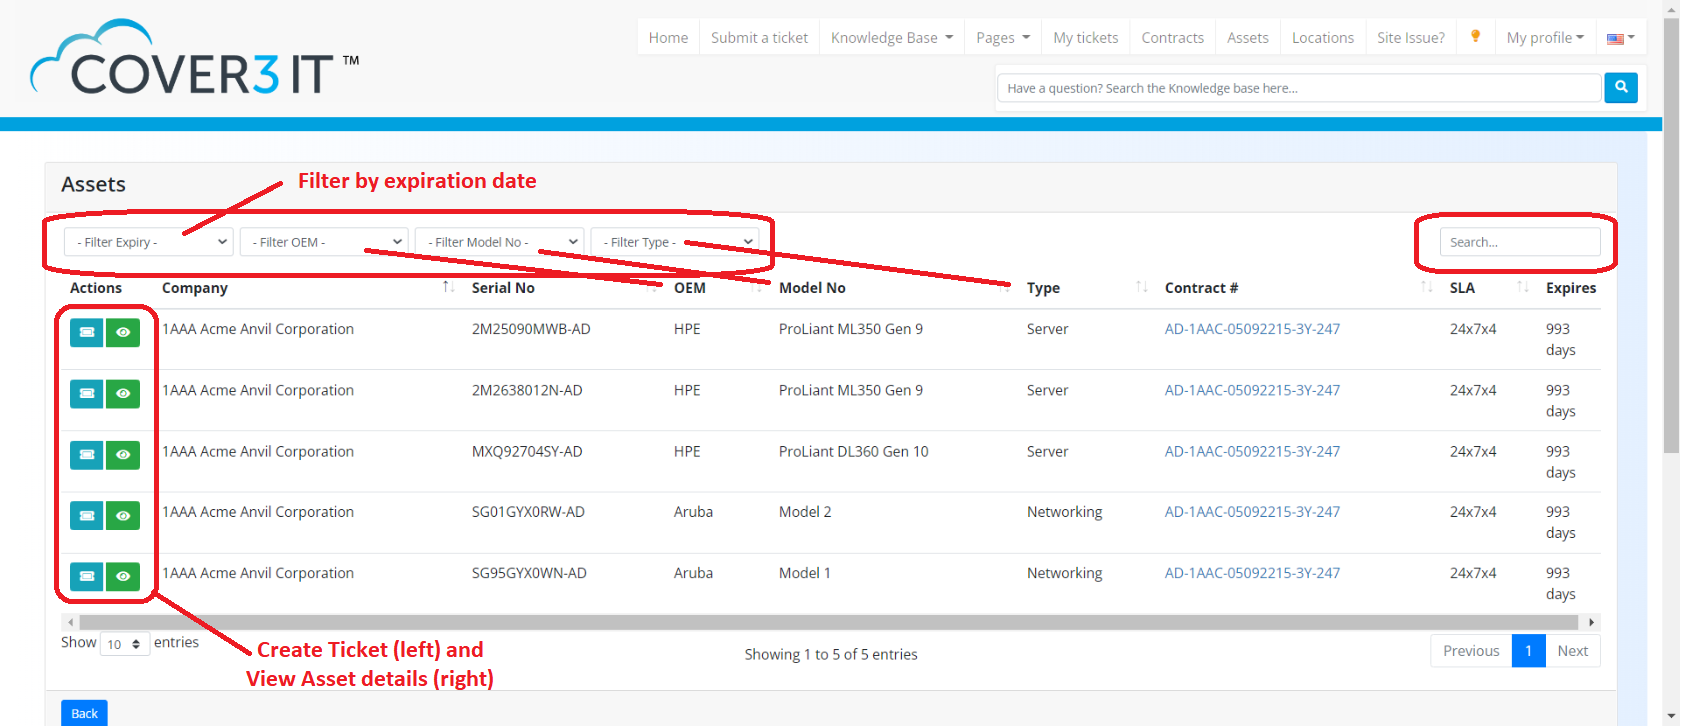Viewport: 1681px width, 726px height.
Task: Open contract link for SG95GYX0WN-AD row
Action: point(1252,573)
